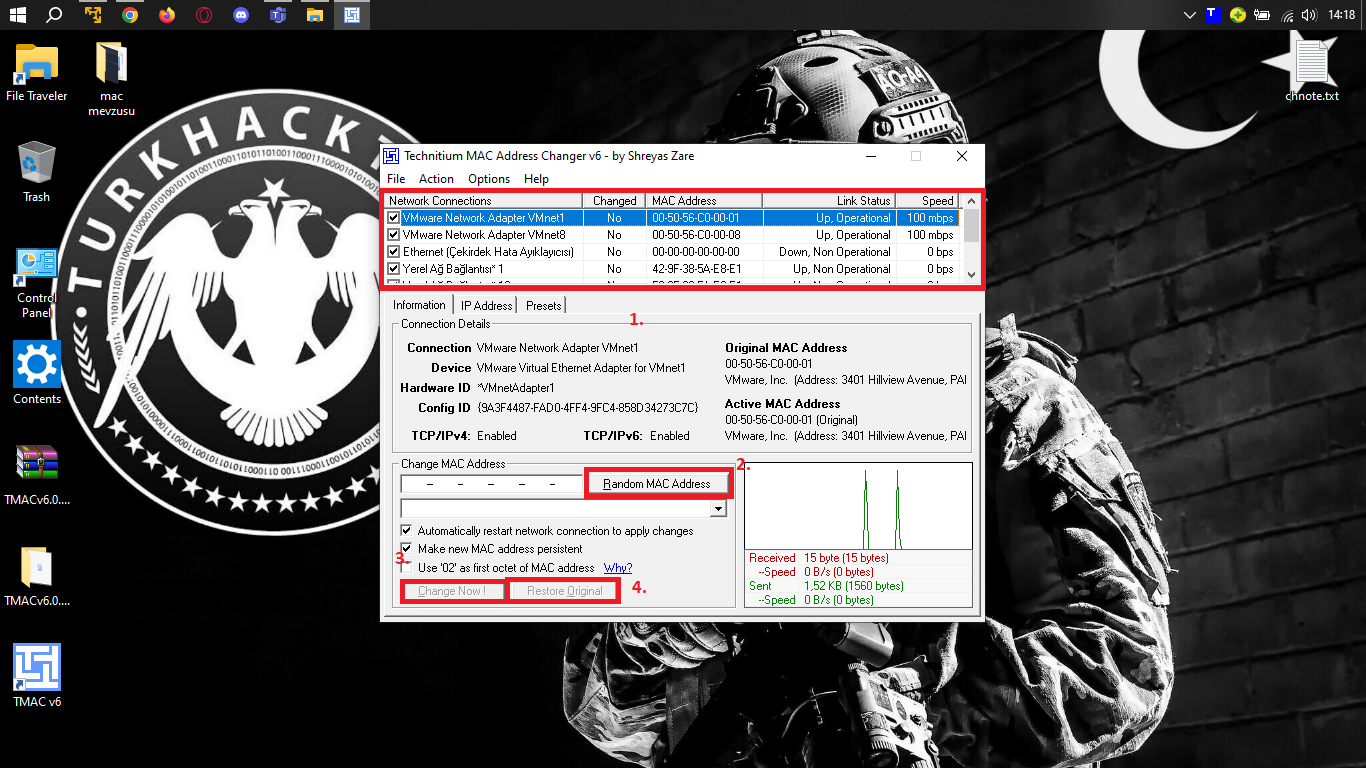The image size is (1366, 768).
Task: Select the TMACv6.0 folder desktop icon
Action: tap(37, 577)
